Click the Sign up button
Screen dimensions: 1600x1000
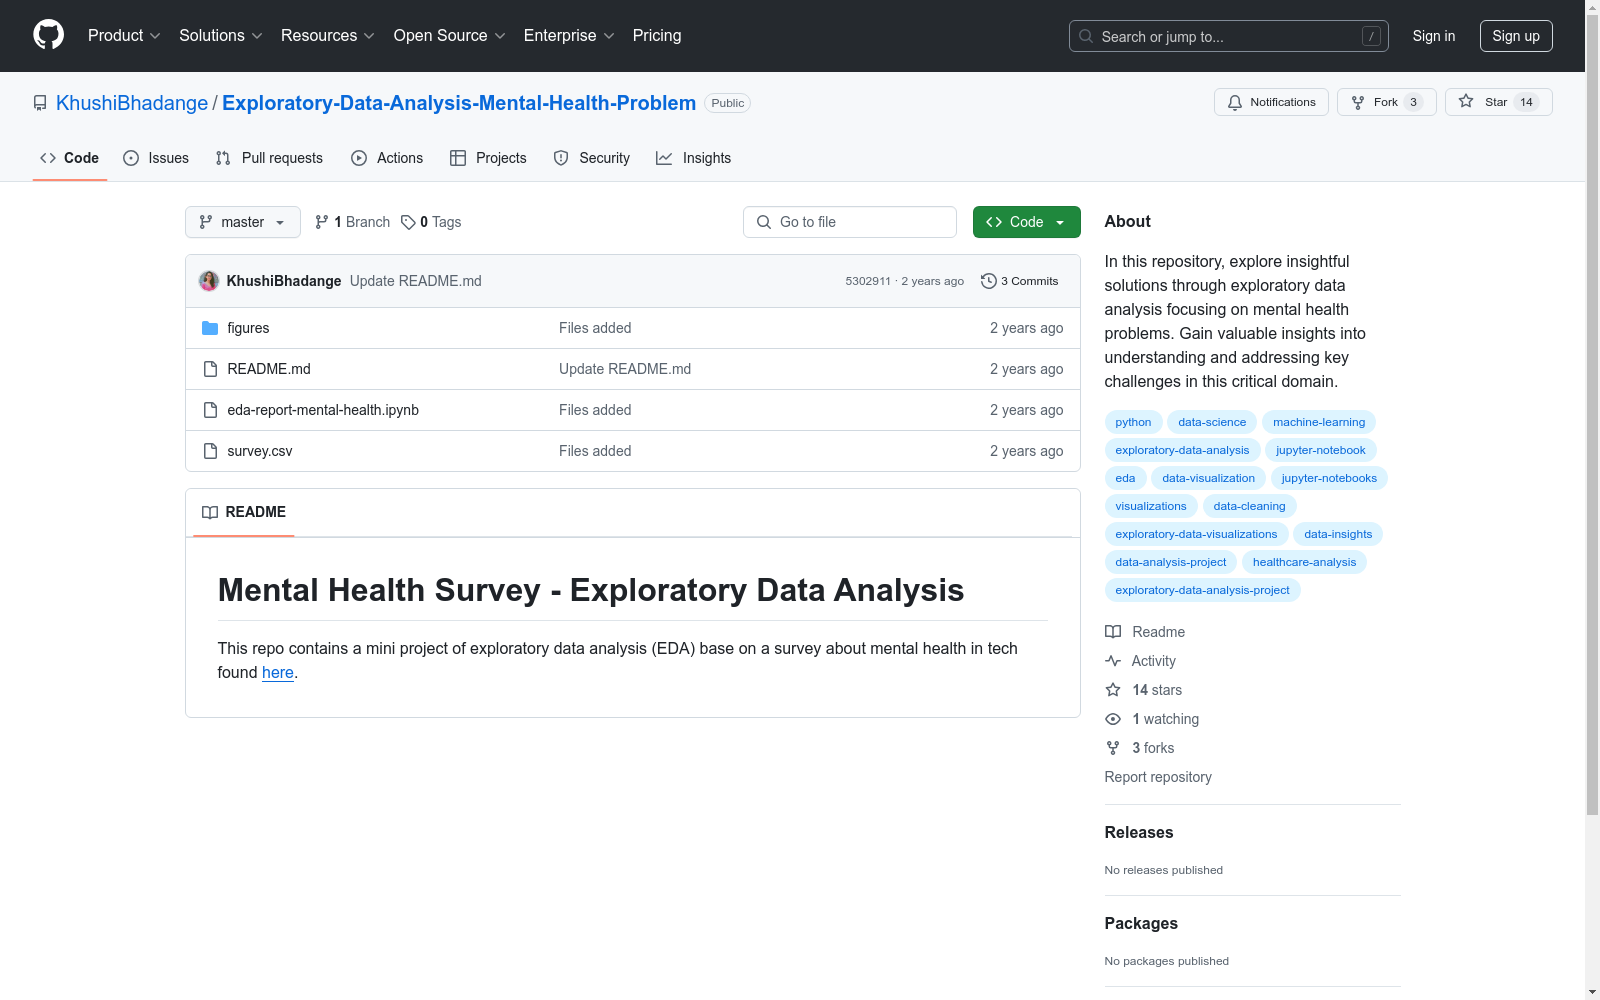pos(1516,36)
